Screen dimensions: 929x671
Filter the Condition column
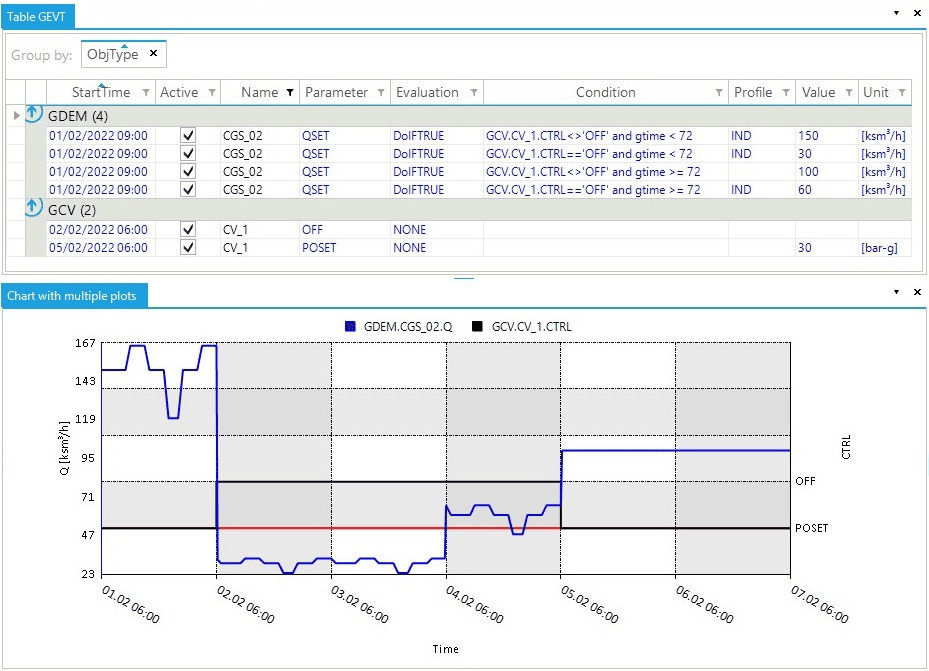click(x=719, y=93)
